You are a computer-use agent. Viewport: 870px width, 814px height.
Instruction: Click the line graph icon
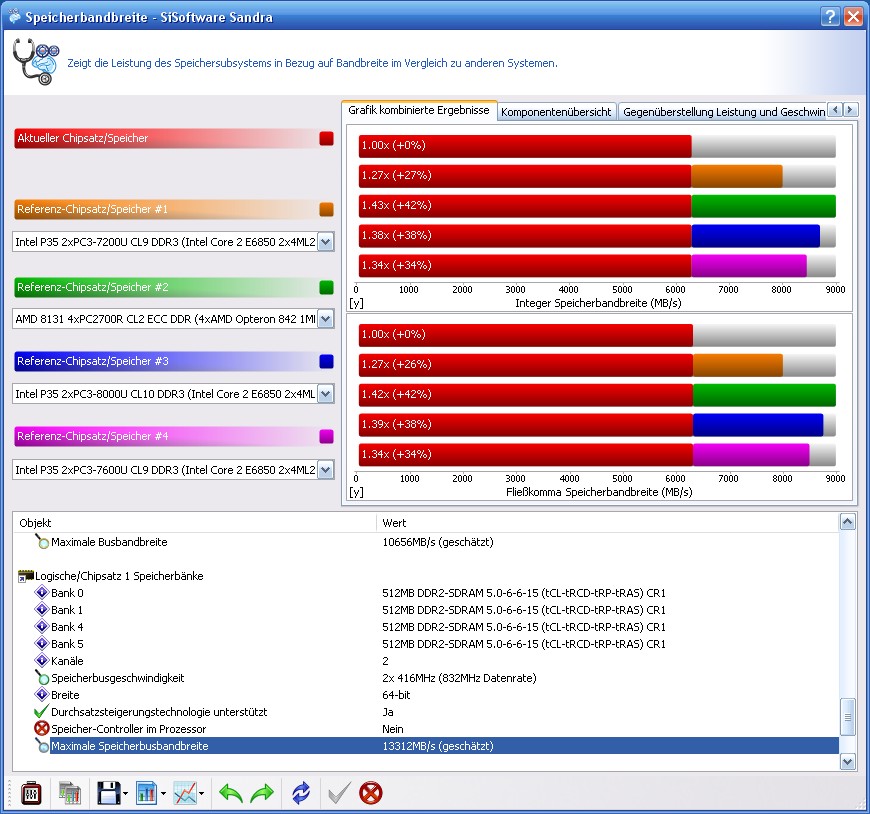tap(185, 793)
